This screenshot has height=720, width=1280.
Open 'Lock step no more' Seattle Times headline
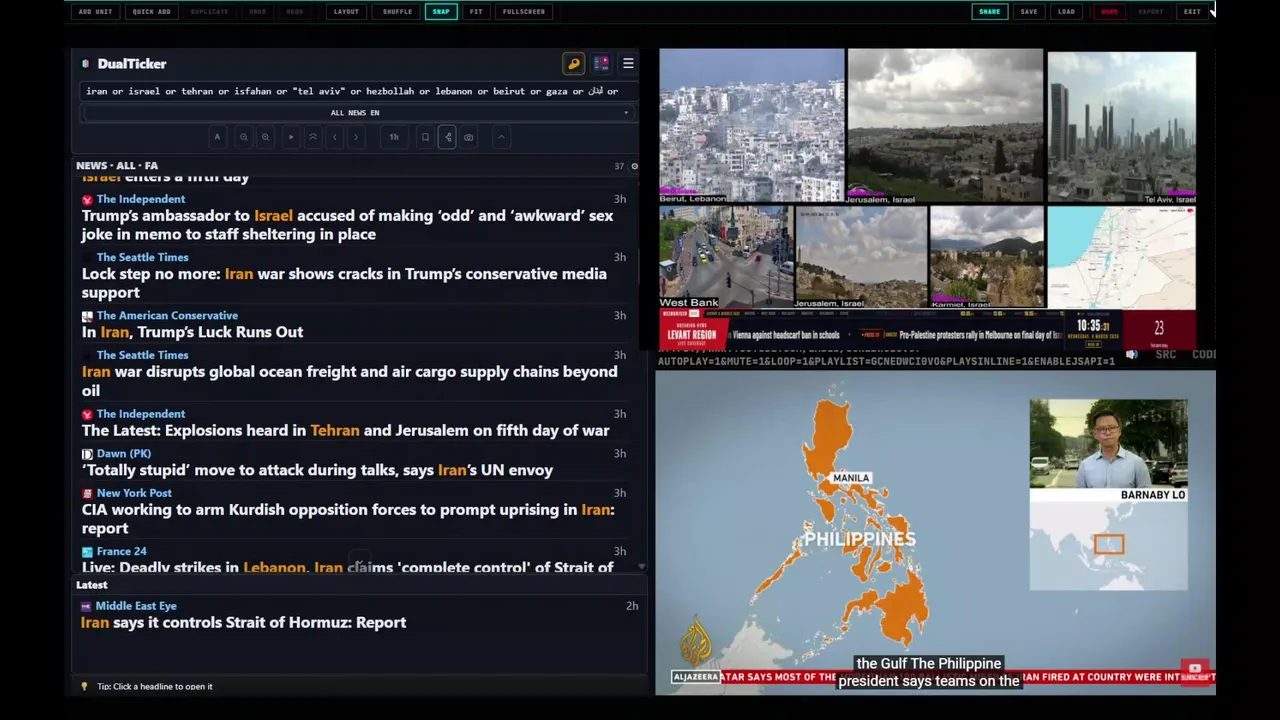(x=344, y=283)
